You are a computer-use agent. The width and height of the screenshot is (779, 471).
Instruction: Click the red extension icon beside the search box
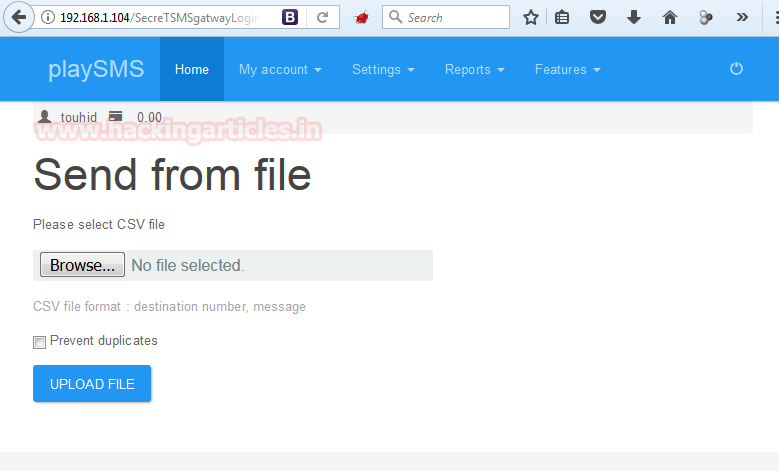[361, 18]
